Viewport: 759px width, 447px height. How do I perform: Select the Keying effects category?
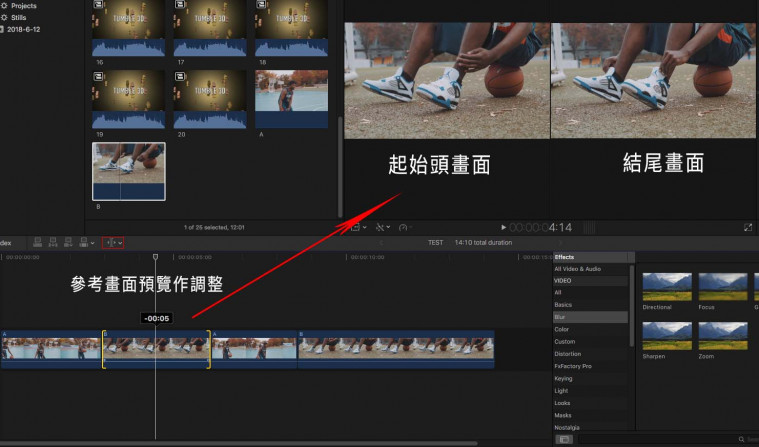point(563,378)
